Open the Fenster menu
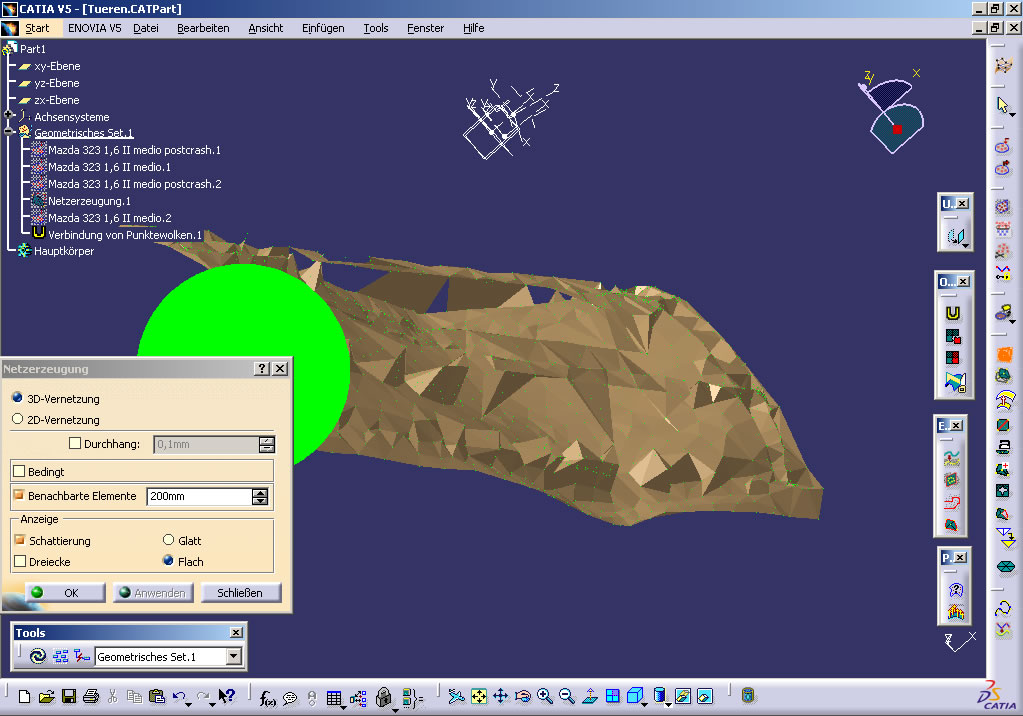This screenshot has height=716, width=1023. click(x=425, y=28)
